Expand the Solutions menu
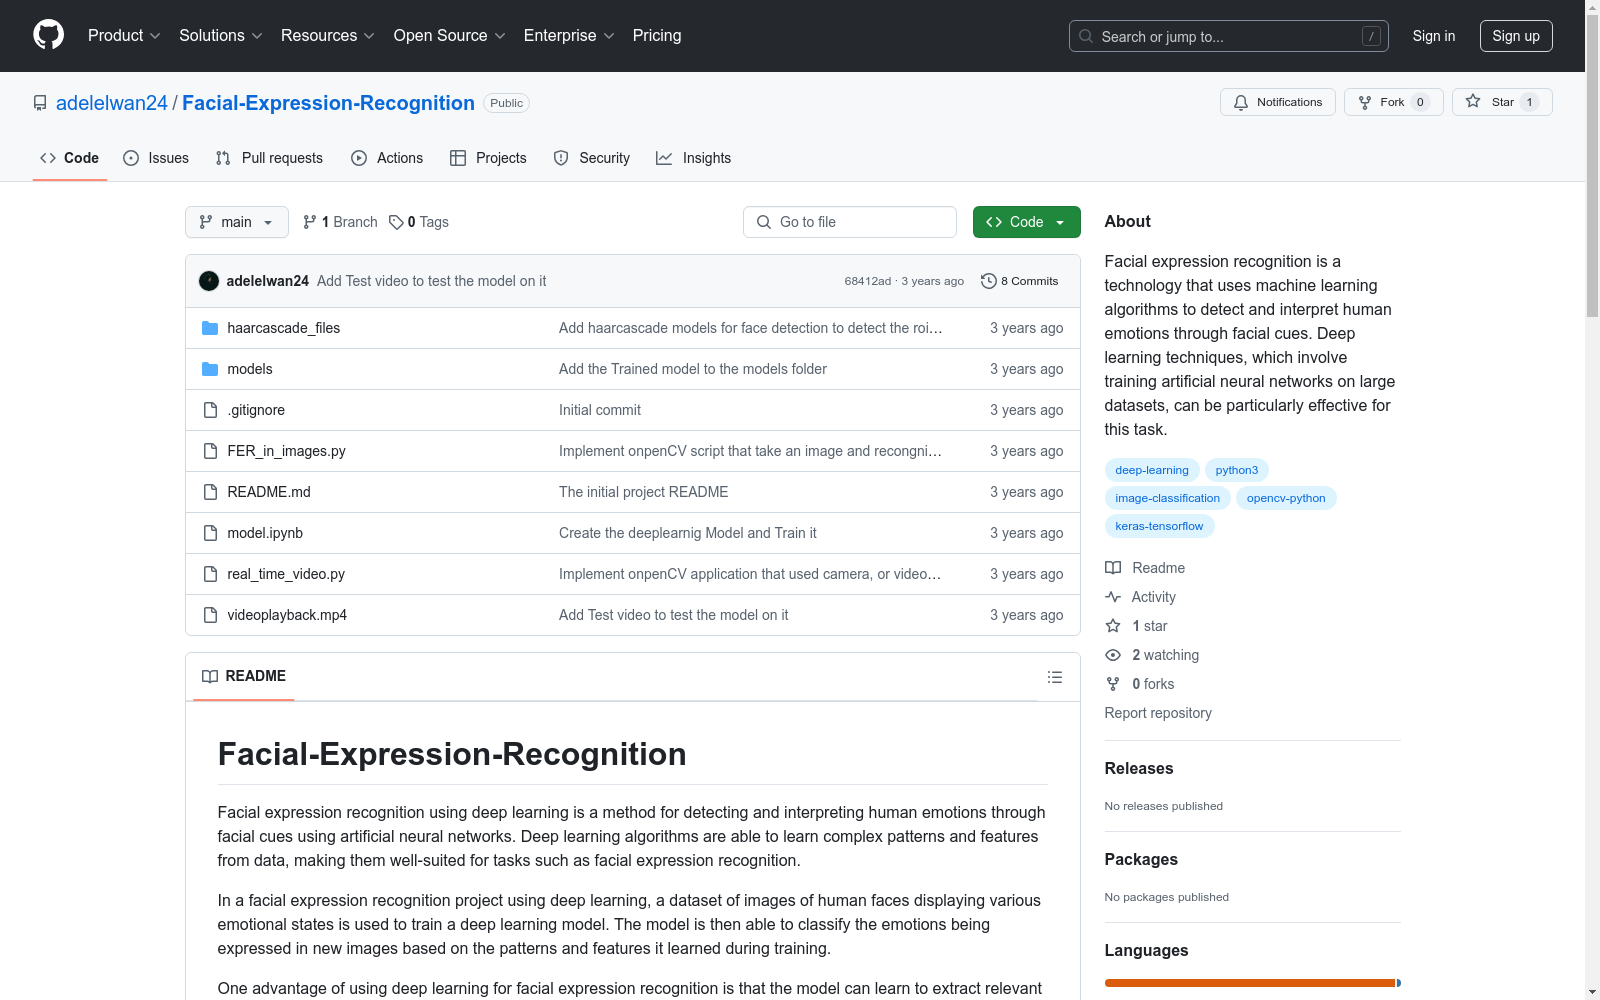The height and width of the screenshot is (1000, 1600). pos(221,36)
